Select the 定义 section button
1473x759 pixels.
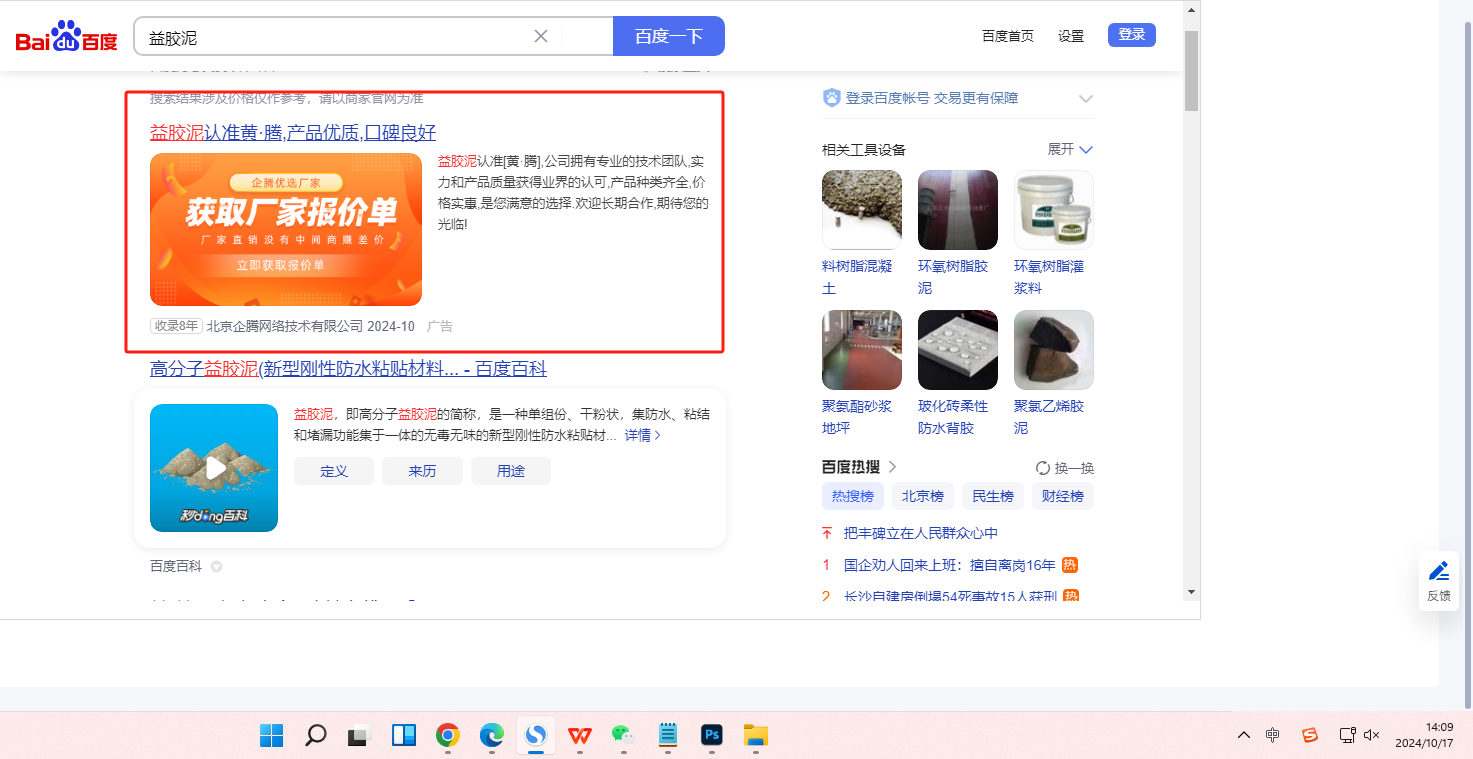pyautogui.click(x=334, y=471)
